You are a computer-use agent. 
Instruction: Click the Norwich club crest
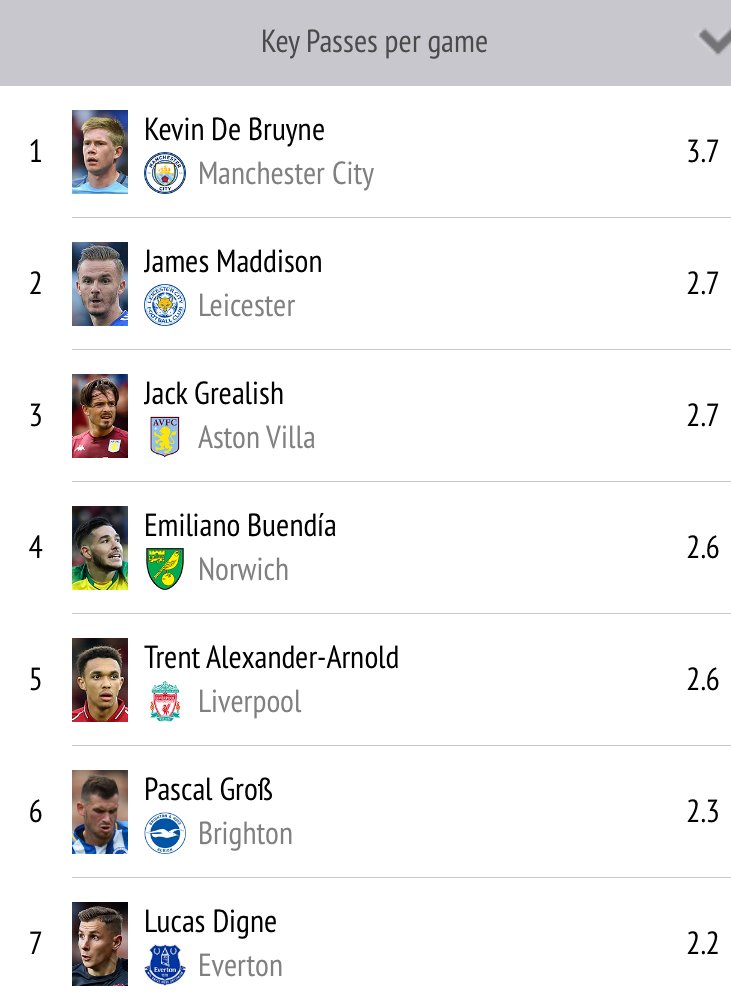165,569
